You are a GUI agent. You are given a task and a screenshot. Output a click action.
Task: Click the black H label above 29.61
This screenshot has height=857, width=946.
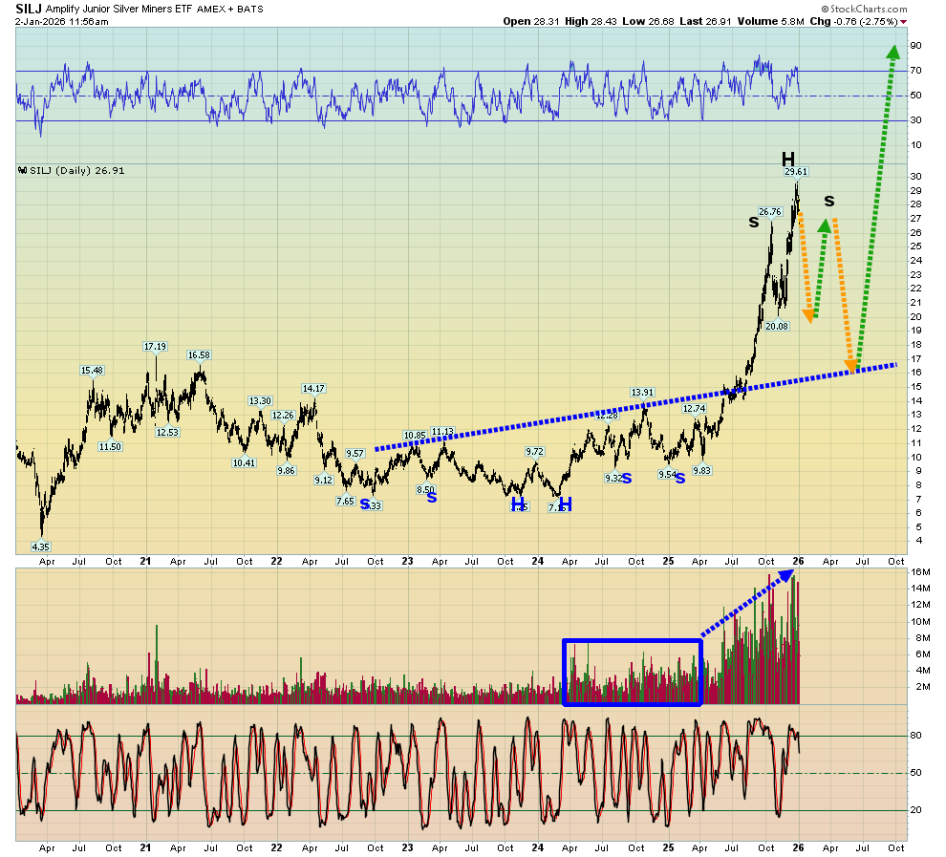coord(788,159)
